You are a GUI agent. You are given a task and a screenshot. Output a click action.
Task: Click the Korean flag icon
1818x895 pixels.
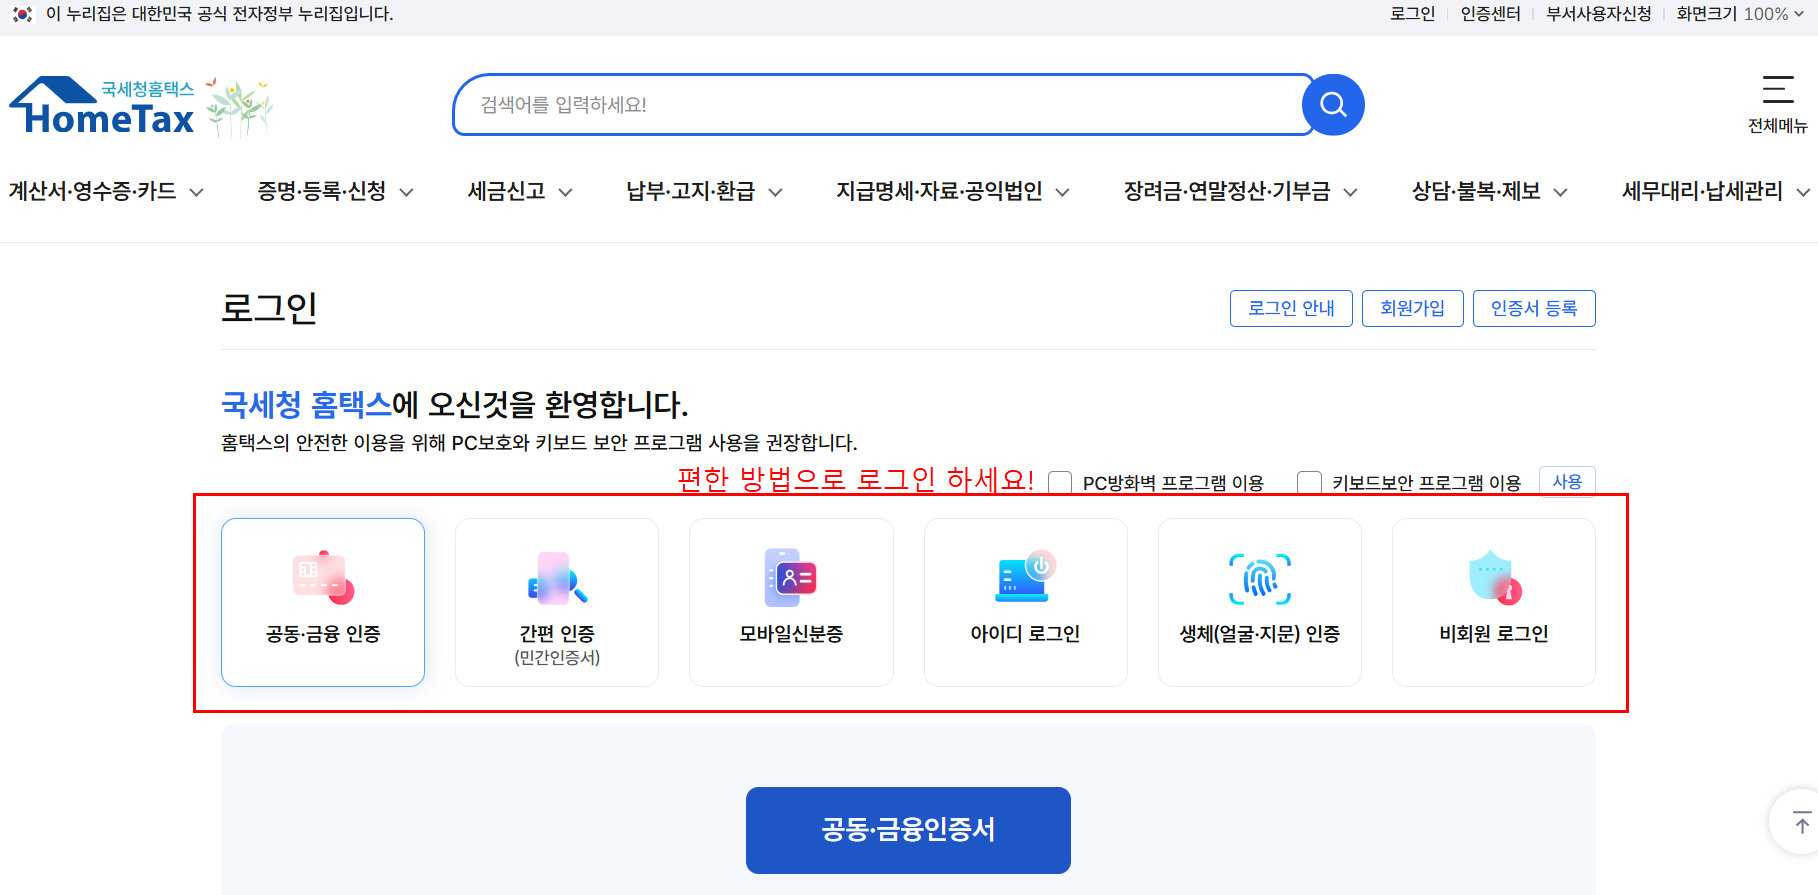tap(22, 14)
